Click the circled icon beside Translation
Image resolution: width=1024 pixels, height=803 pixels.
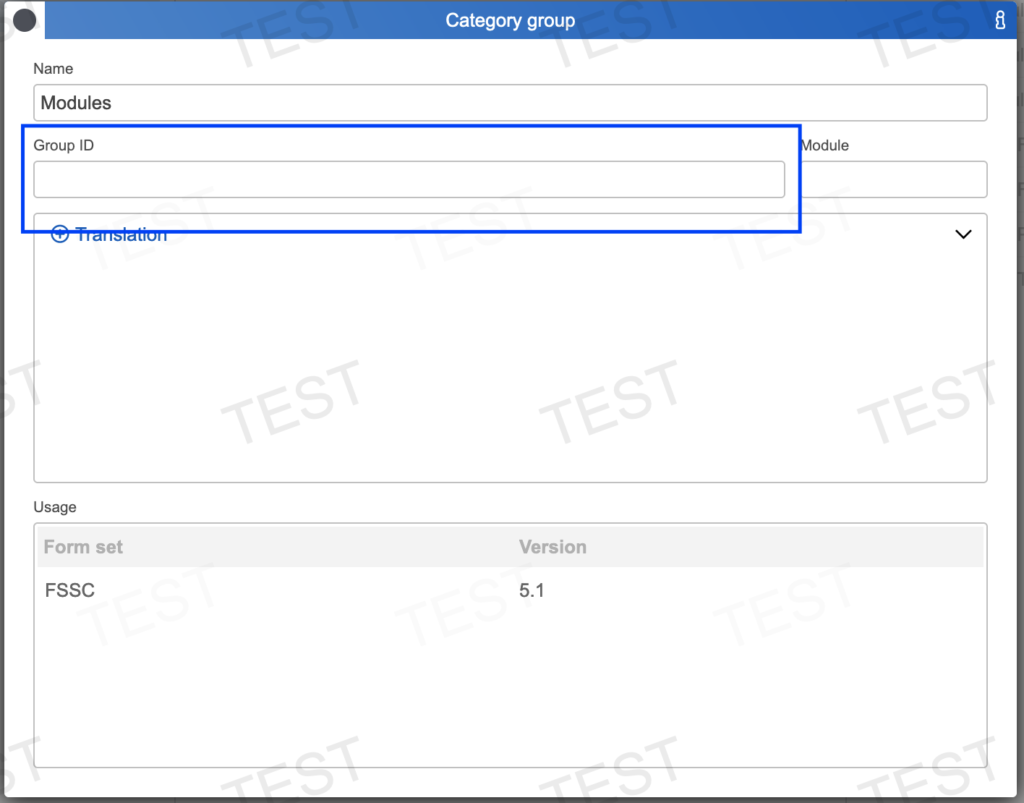[60, 235]
